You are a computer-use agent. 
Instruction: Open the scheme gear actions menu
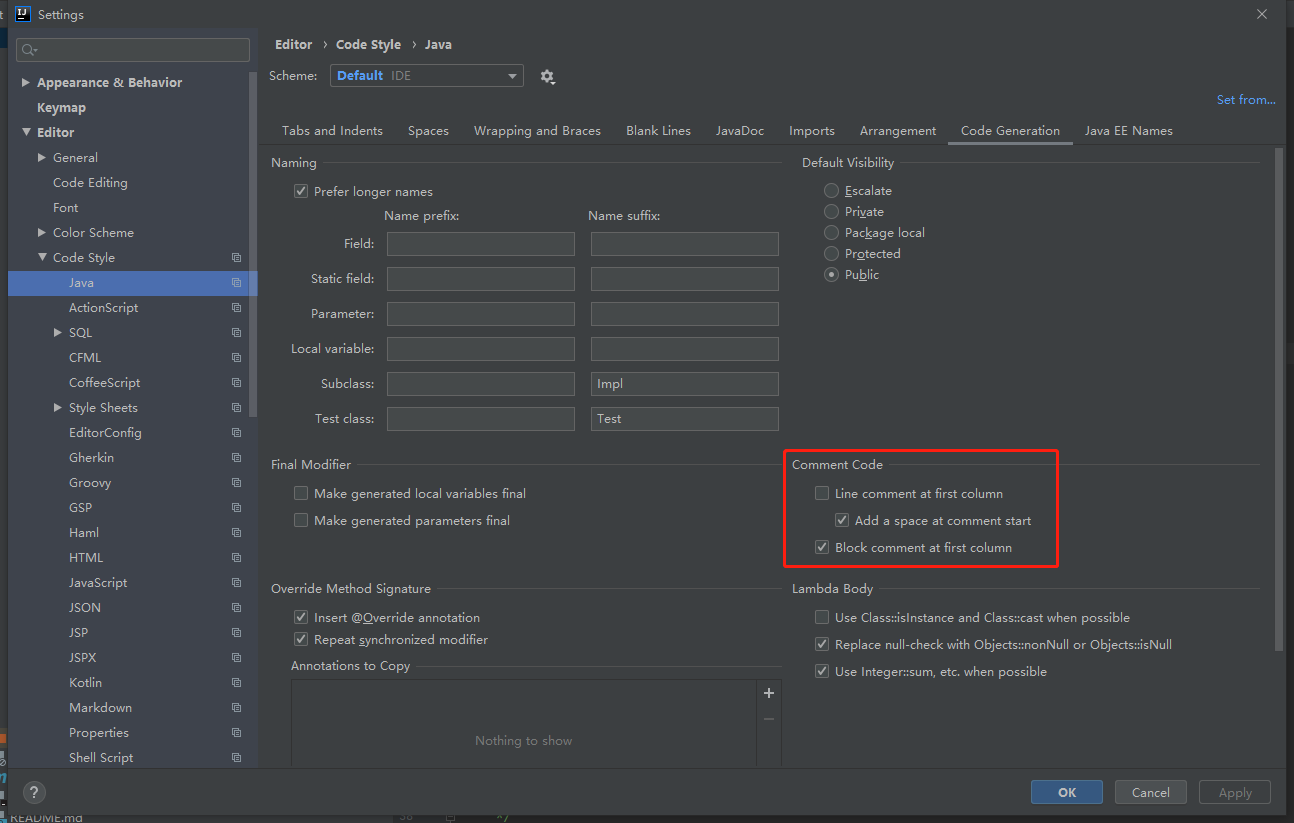pos(547,76)
